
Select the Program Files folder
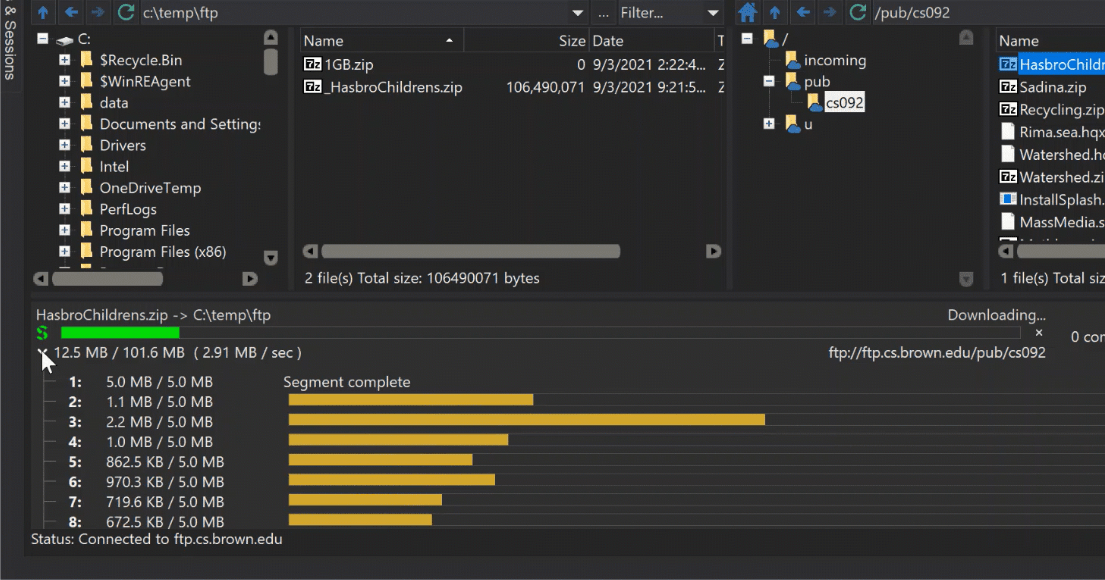(x=144, y=230)
